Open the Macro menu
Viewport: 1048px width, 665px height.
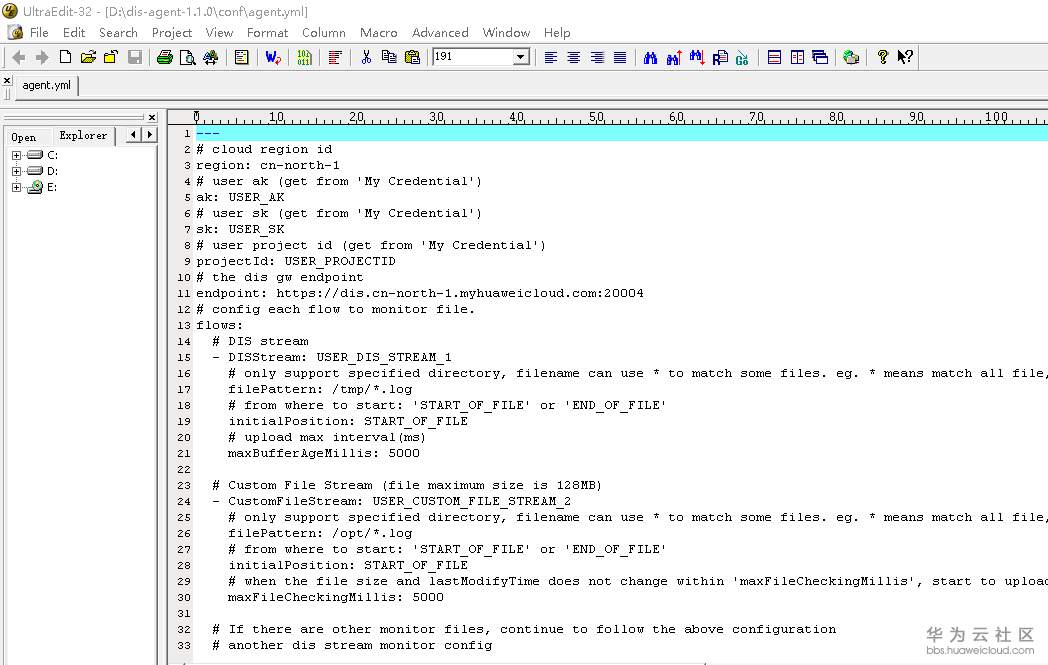click(x=378, y=33)
